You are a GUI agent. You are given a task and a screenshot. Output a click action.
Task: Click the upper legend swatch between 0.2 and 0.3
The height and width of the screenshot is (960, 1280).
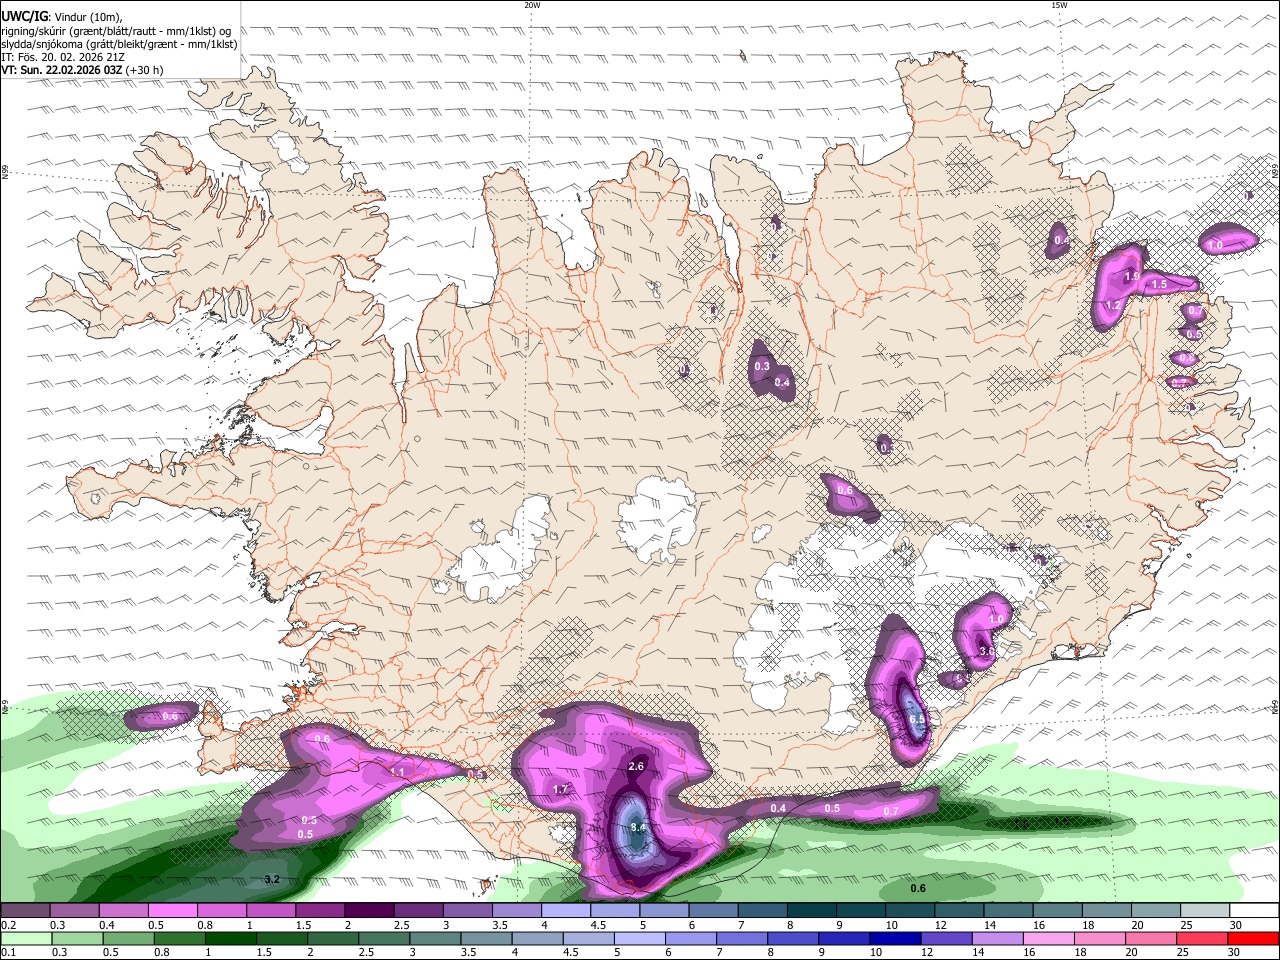pos(25,911)
